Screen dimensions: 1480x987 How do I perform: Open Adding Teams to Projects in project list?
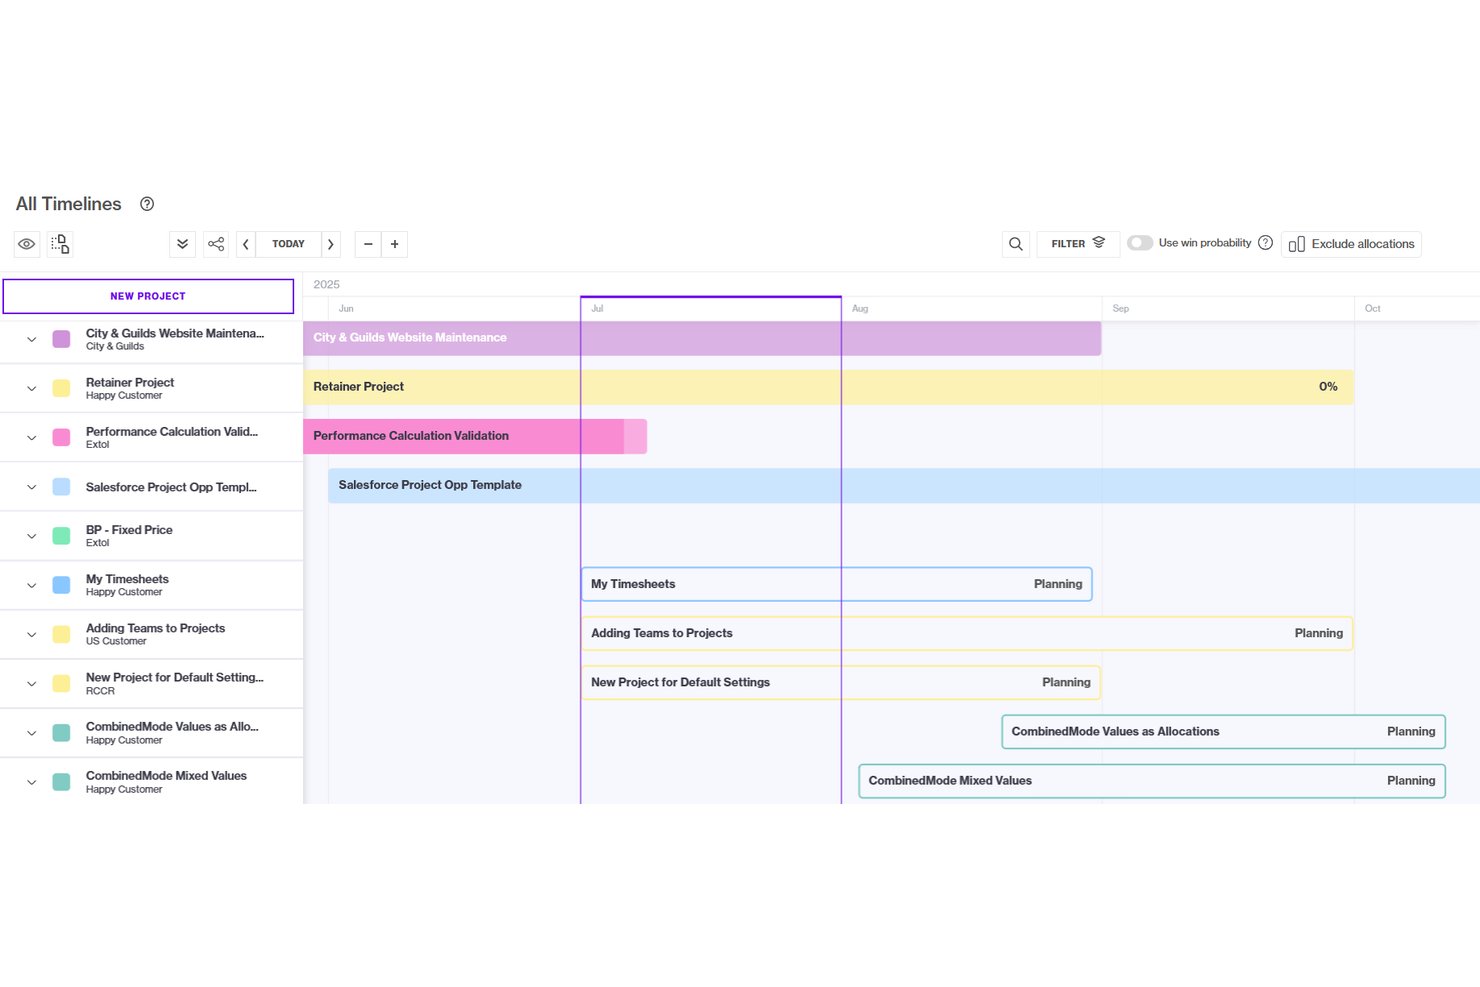(155, 628)
